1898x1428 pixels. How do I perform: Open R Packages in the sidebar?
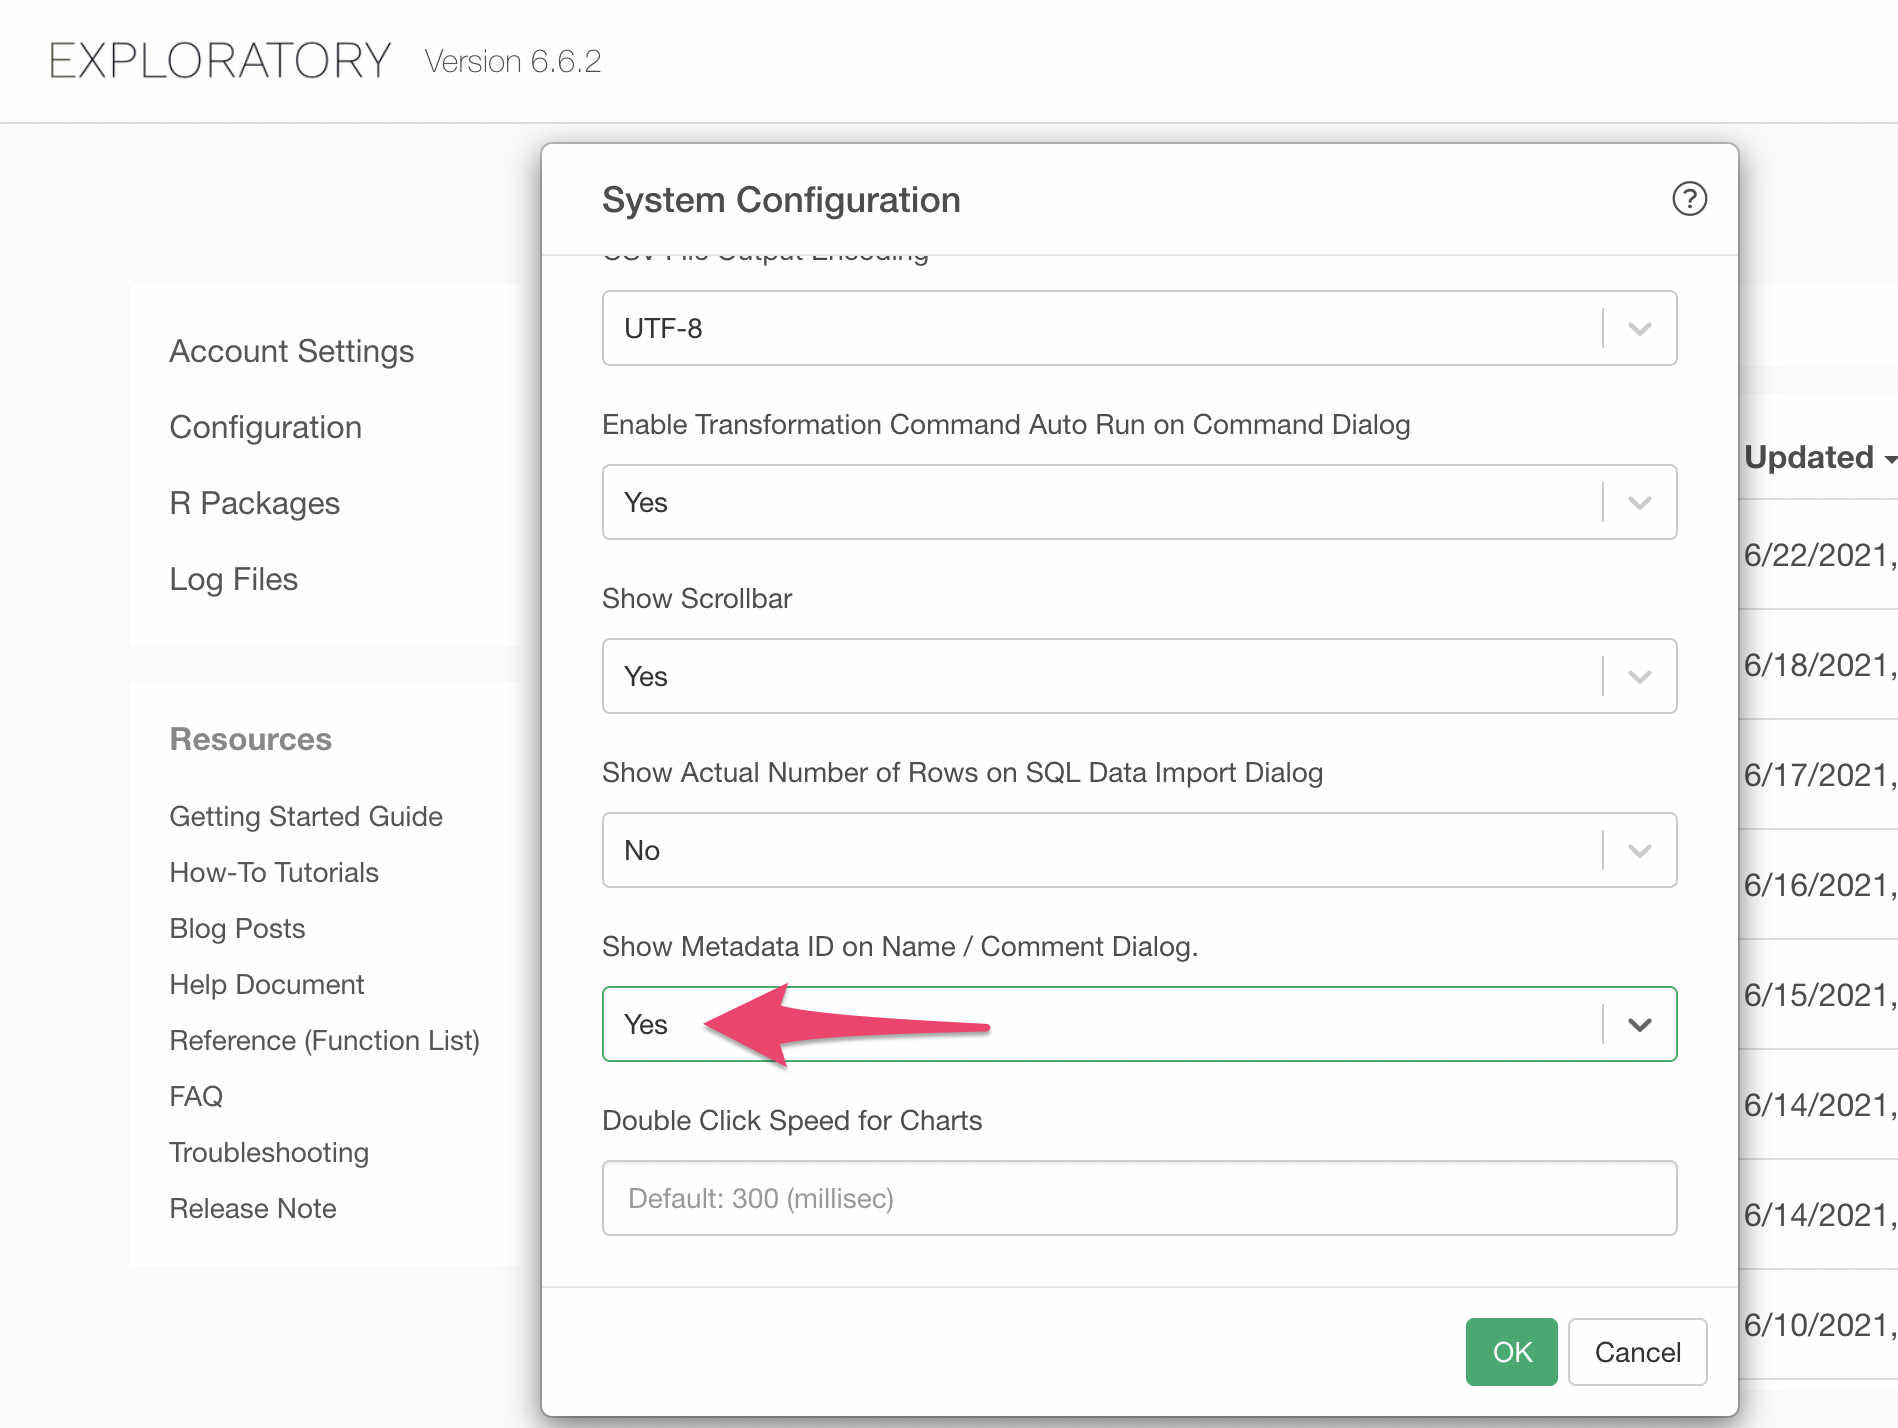(254, 503)
